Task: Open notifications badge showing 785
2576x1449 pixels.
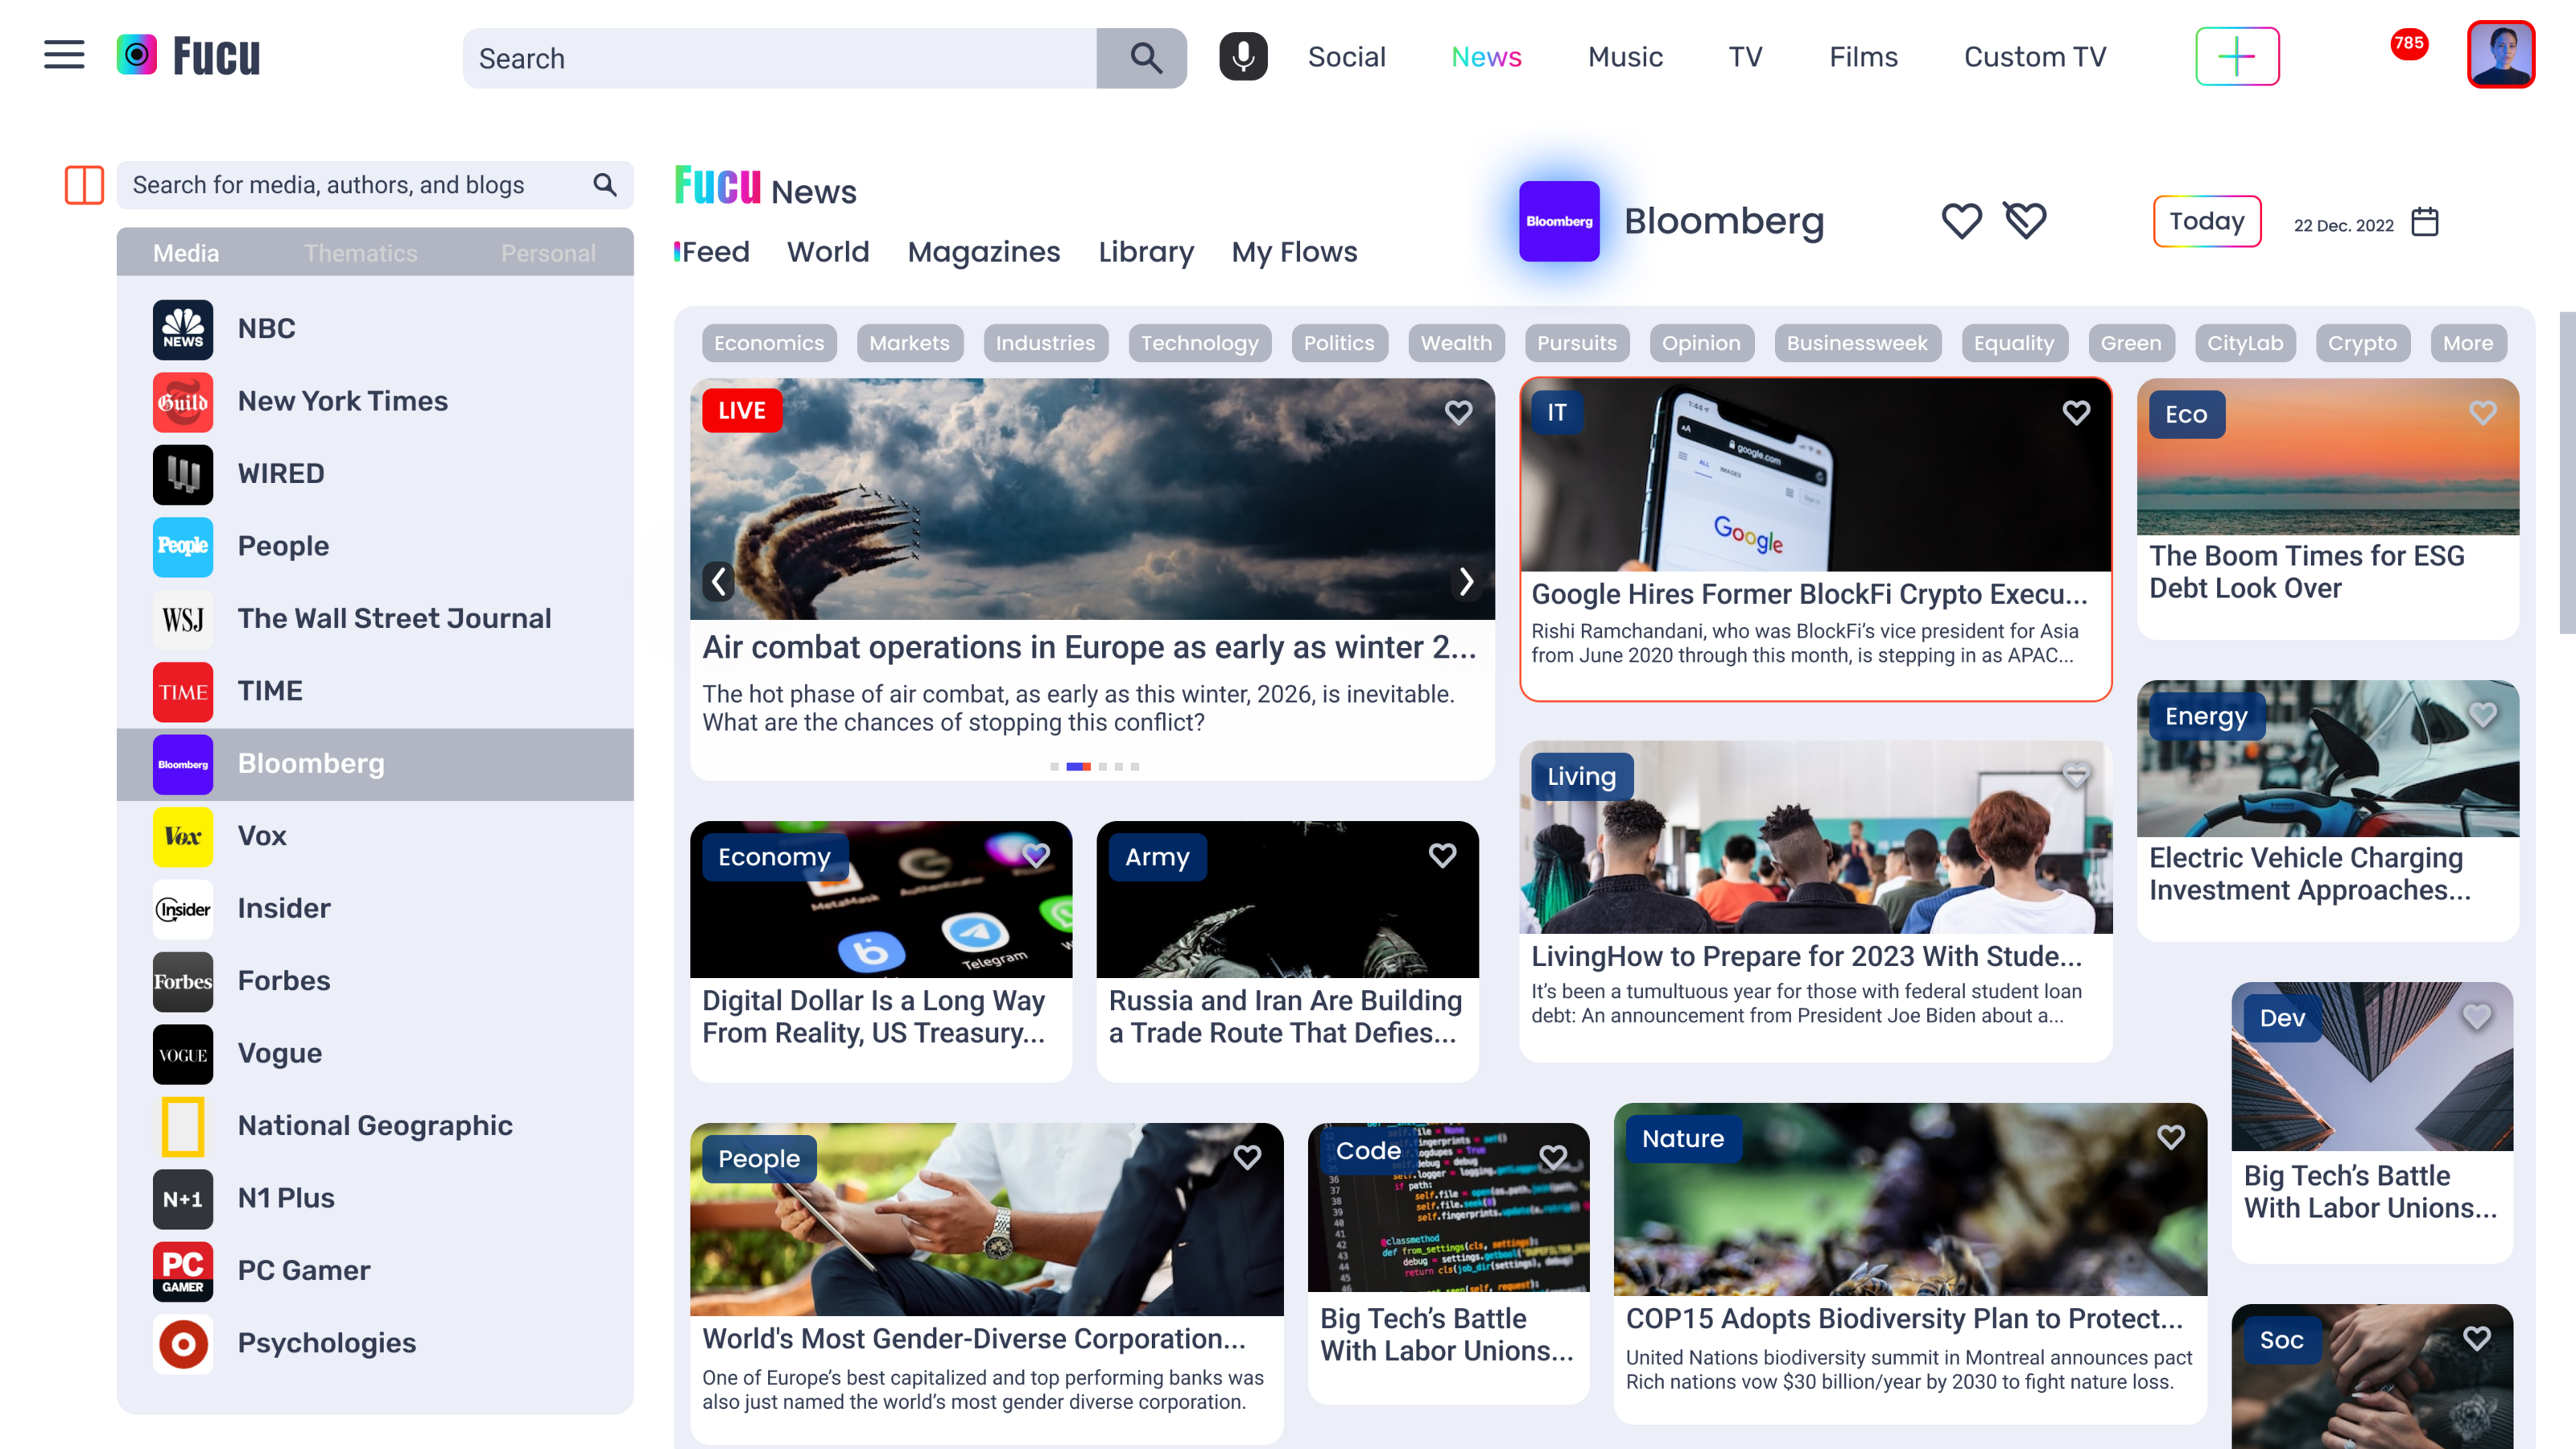Action: click(x=2408, y=44)
